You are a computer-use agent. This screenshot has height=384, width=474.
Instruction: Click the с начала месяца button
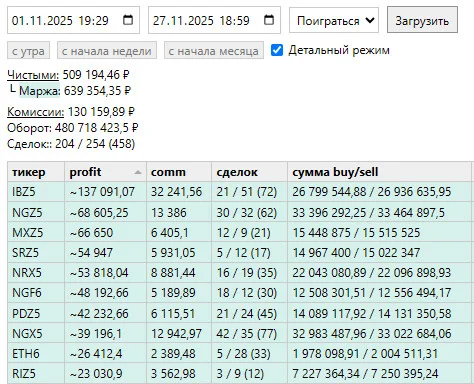click(214, 51)
